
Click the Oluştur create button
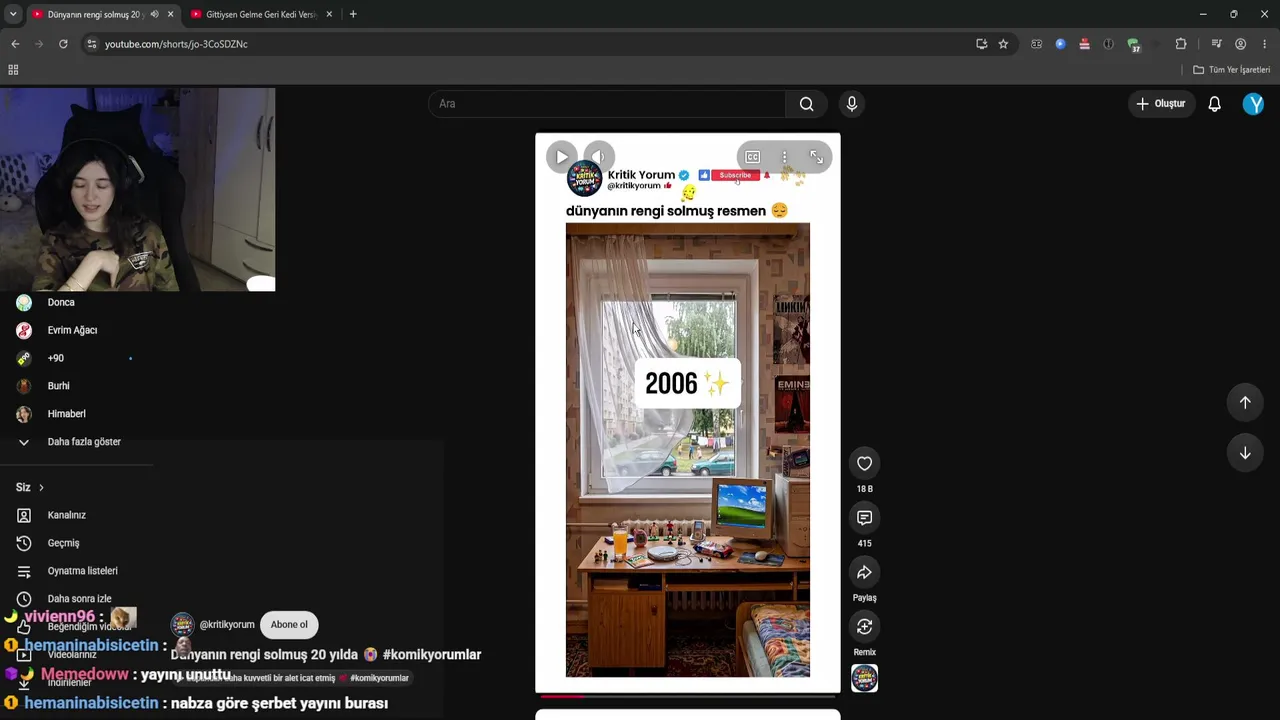coord(1160,104)
